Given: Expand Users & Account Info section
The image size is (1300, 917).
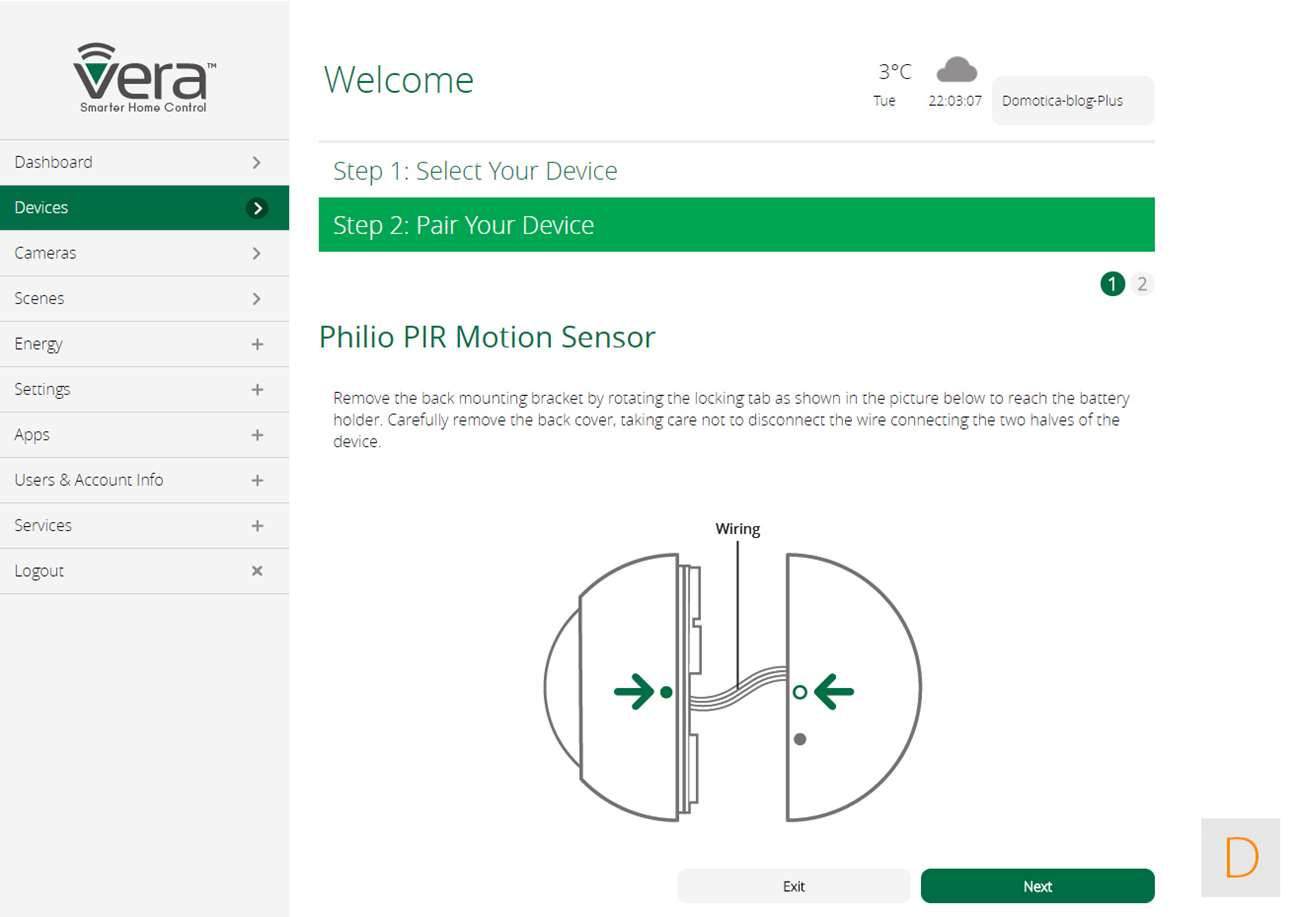Looking at the screenshot, I should (257, 480).
